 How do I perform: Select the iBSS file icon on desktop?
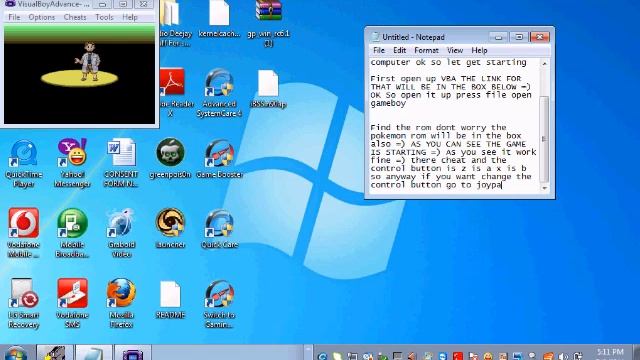point(268,89)
